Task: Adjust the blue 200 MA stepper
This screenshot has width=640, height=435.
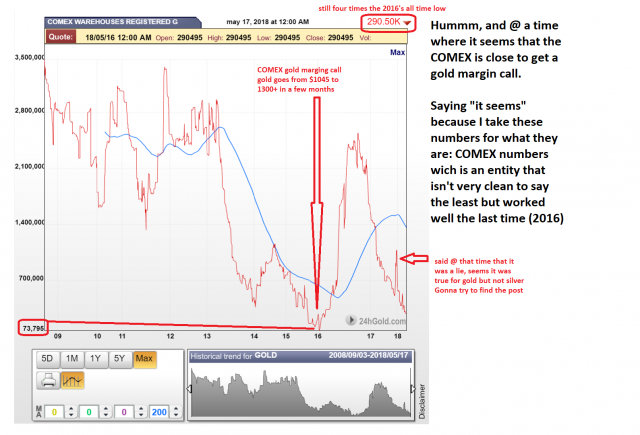Action: click(x=176, y=412)
